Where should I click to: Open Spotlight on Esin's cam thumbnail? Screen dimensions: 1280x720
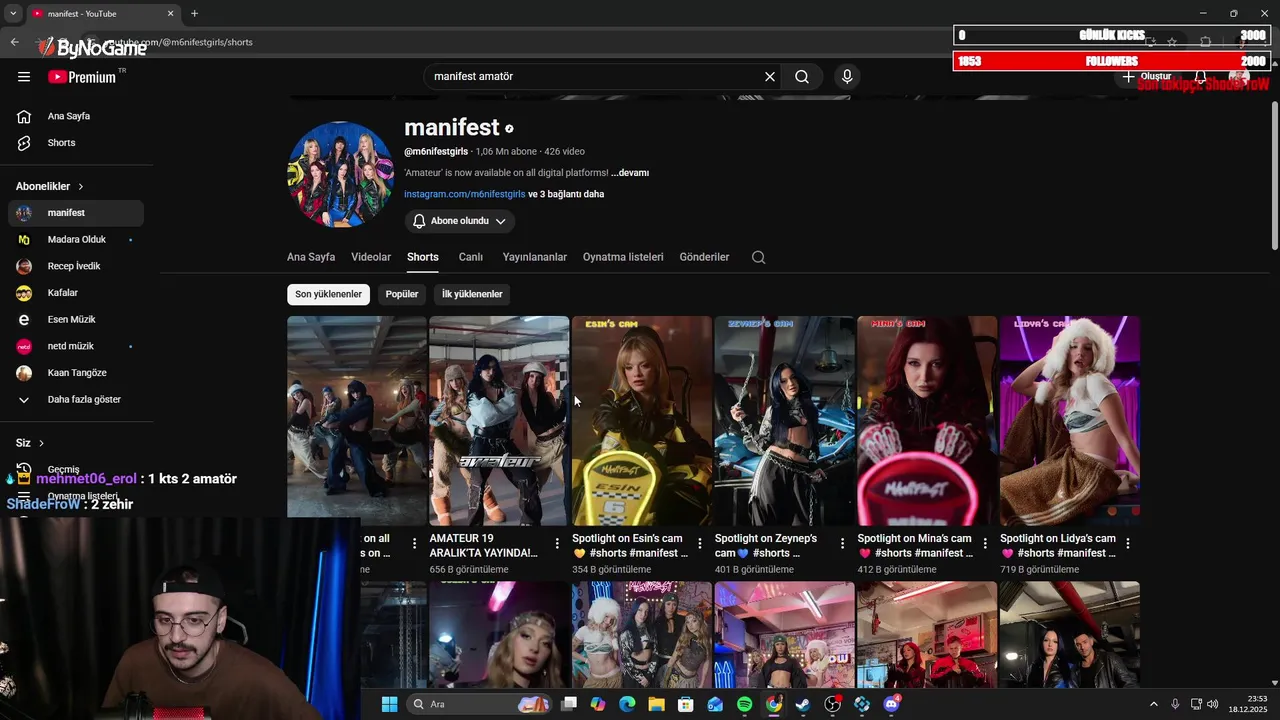642,421
